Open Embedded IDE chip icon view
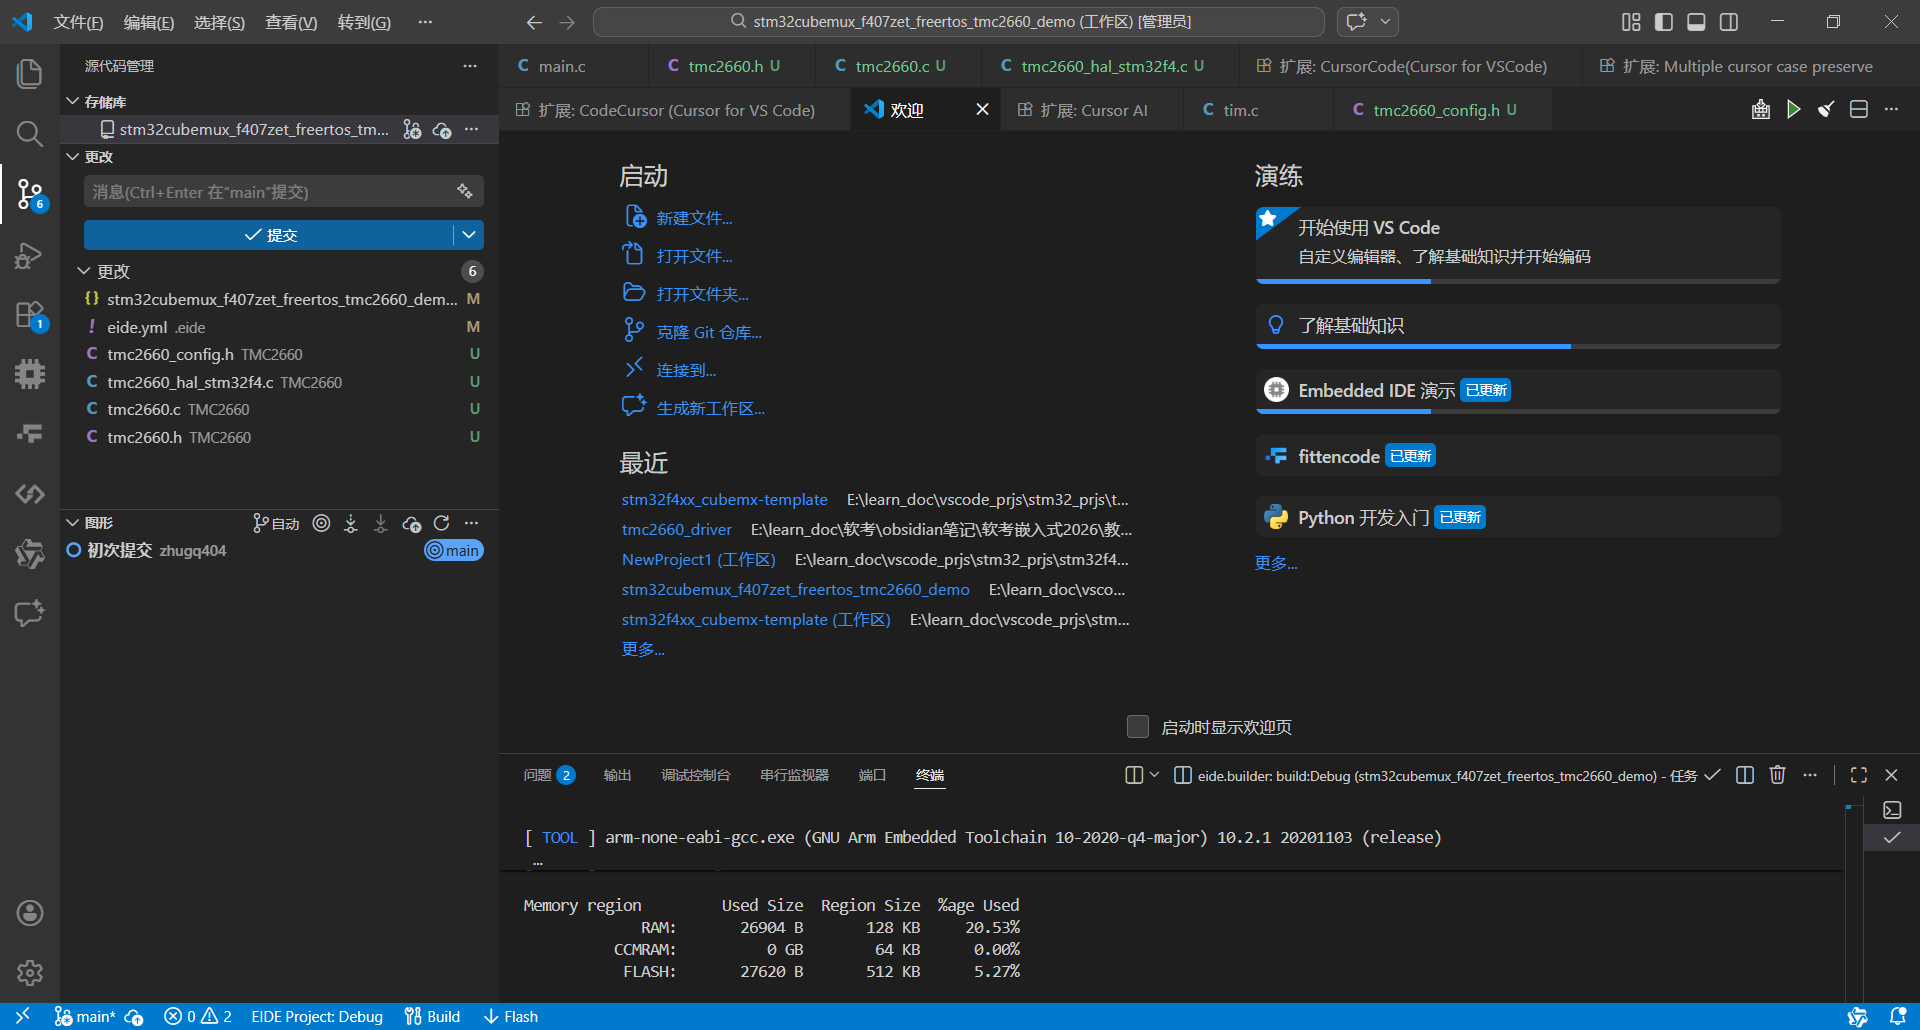The image size is (1920, 1030). click(x=30, y=374)
